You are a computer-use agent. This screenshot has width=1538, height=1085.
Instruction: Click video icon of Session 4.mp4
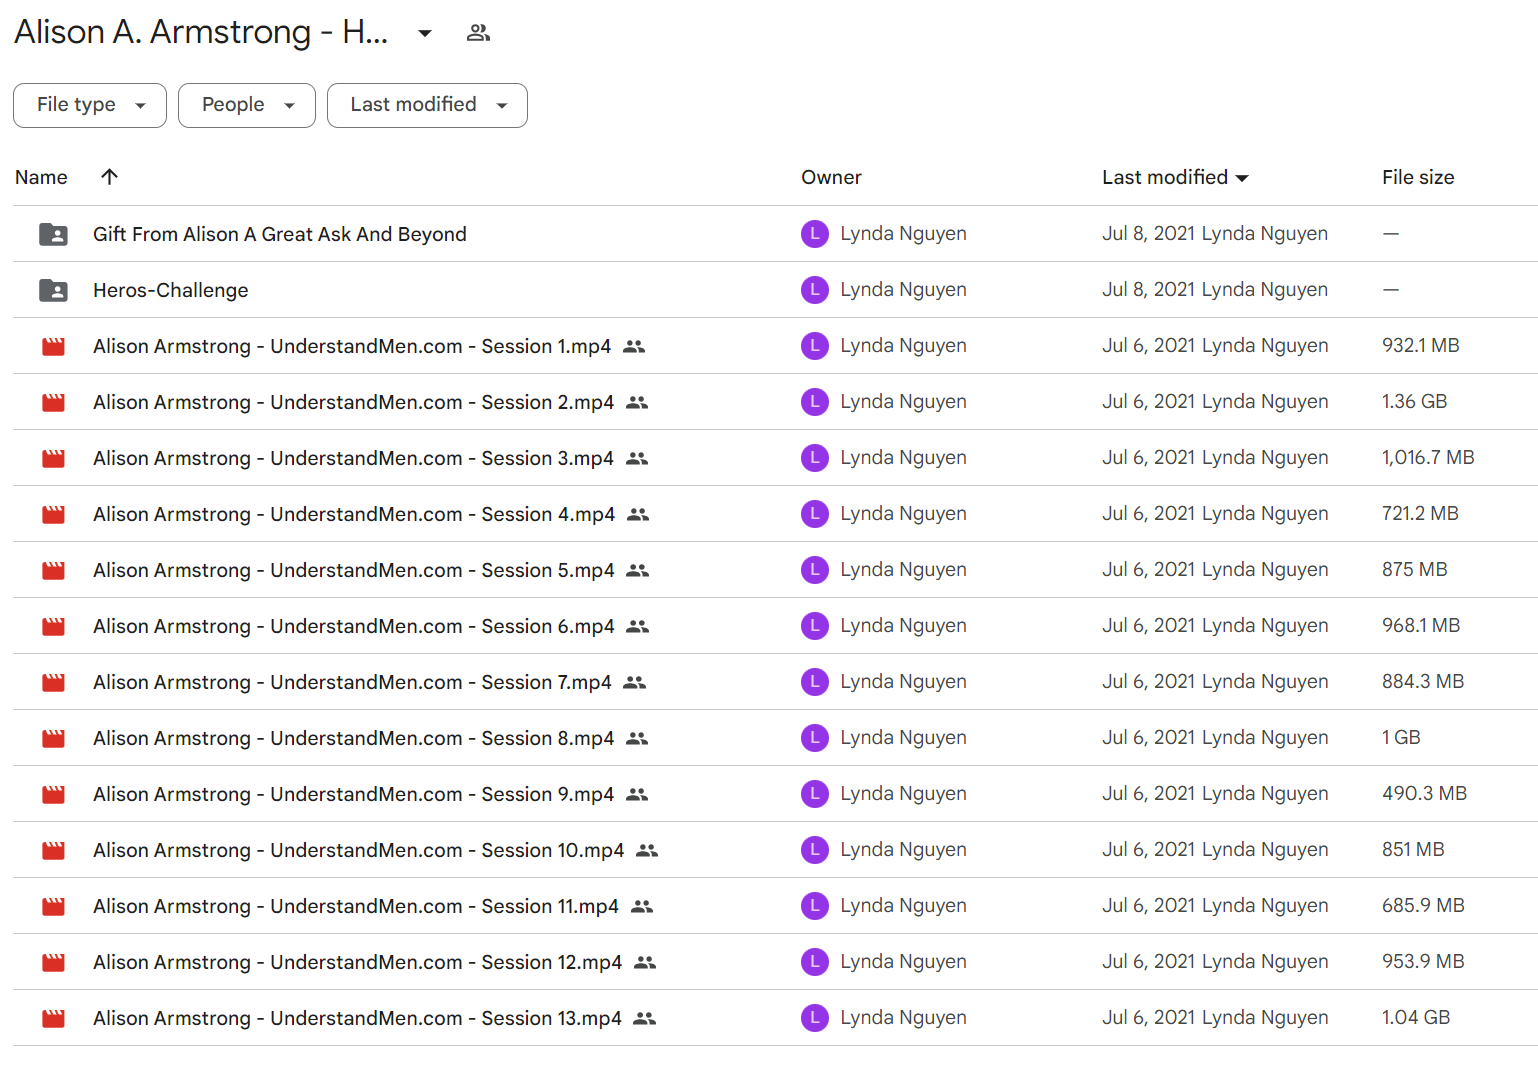53,514
